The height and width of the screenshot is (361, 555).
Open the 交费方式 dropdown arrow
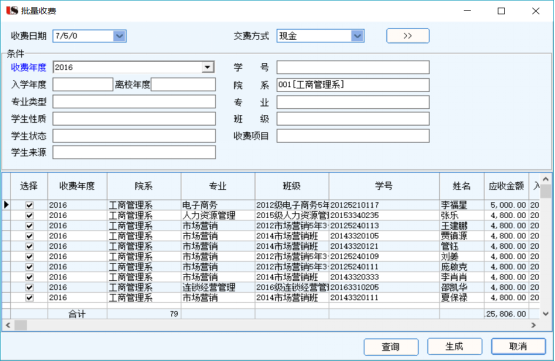pyautogui.click(x=357, y=36)
